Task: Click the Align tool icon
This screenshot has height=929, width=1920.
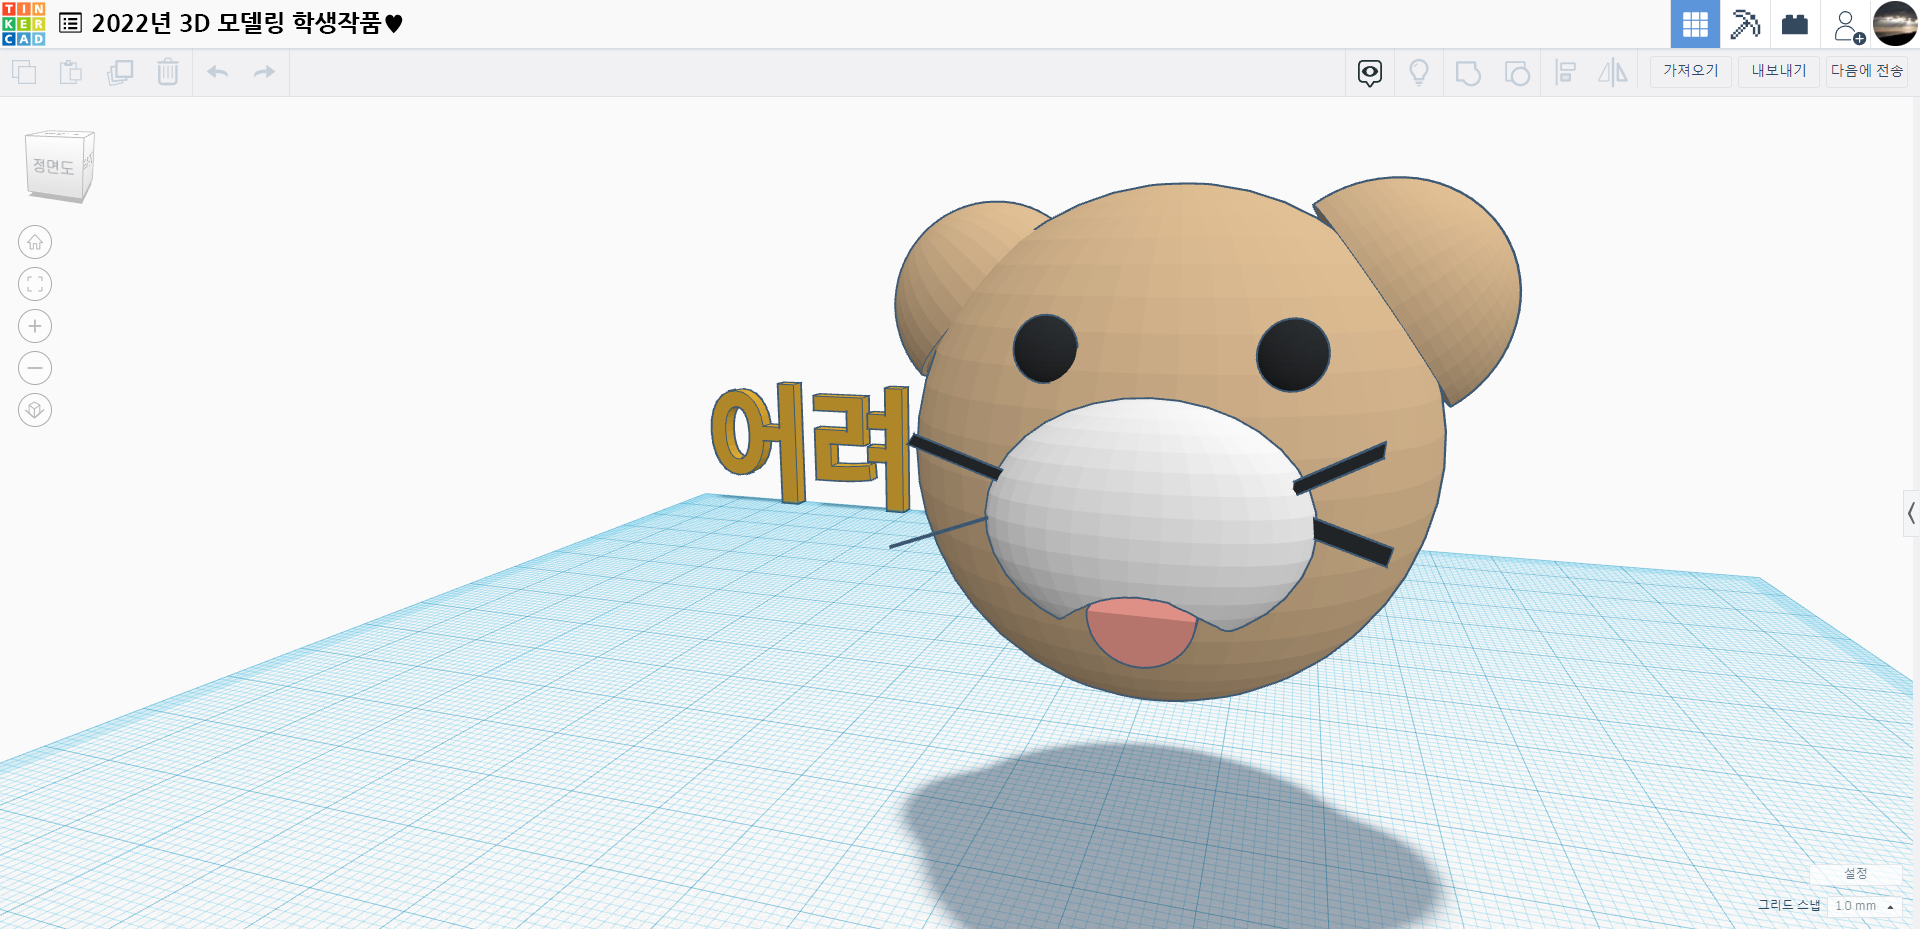Action: 1565,72
